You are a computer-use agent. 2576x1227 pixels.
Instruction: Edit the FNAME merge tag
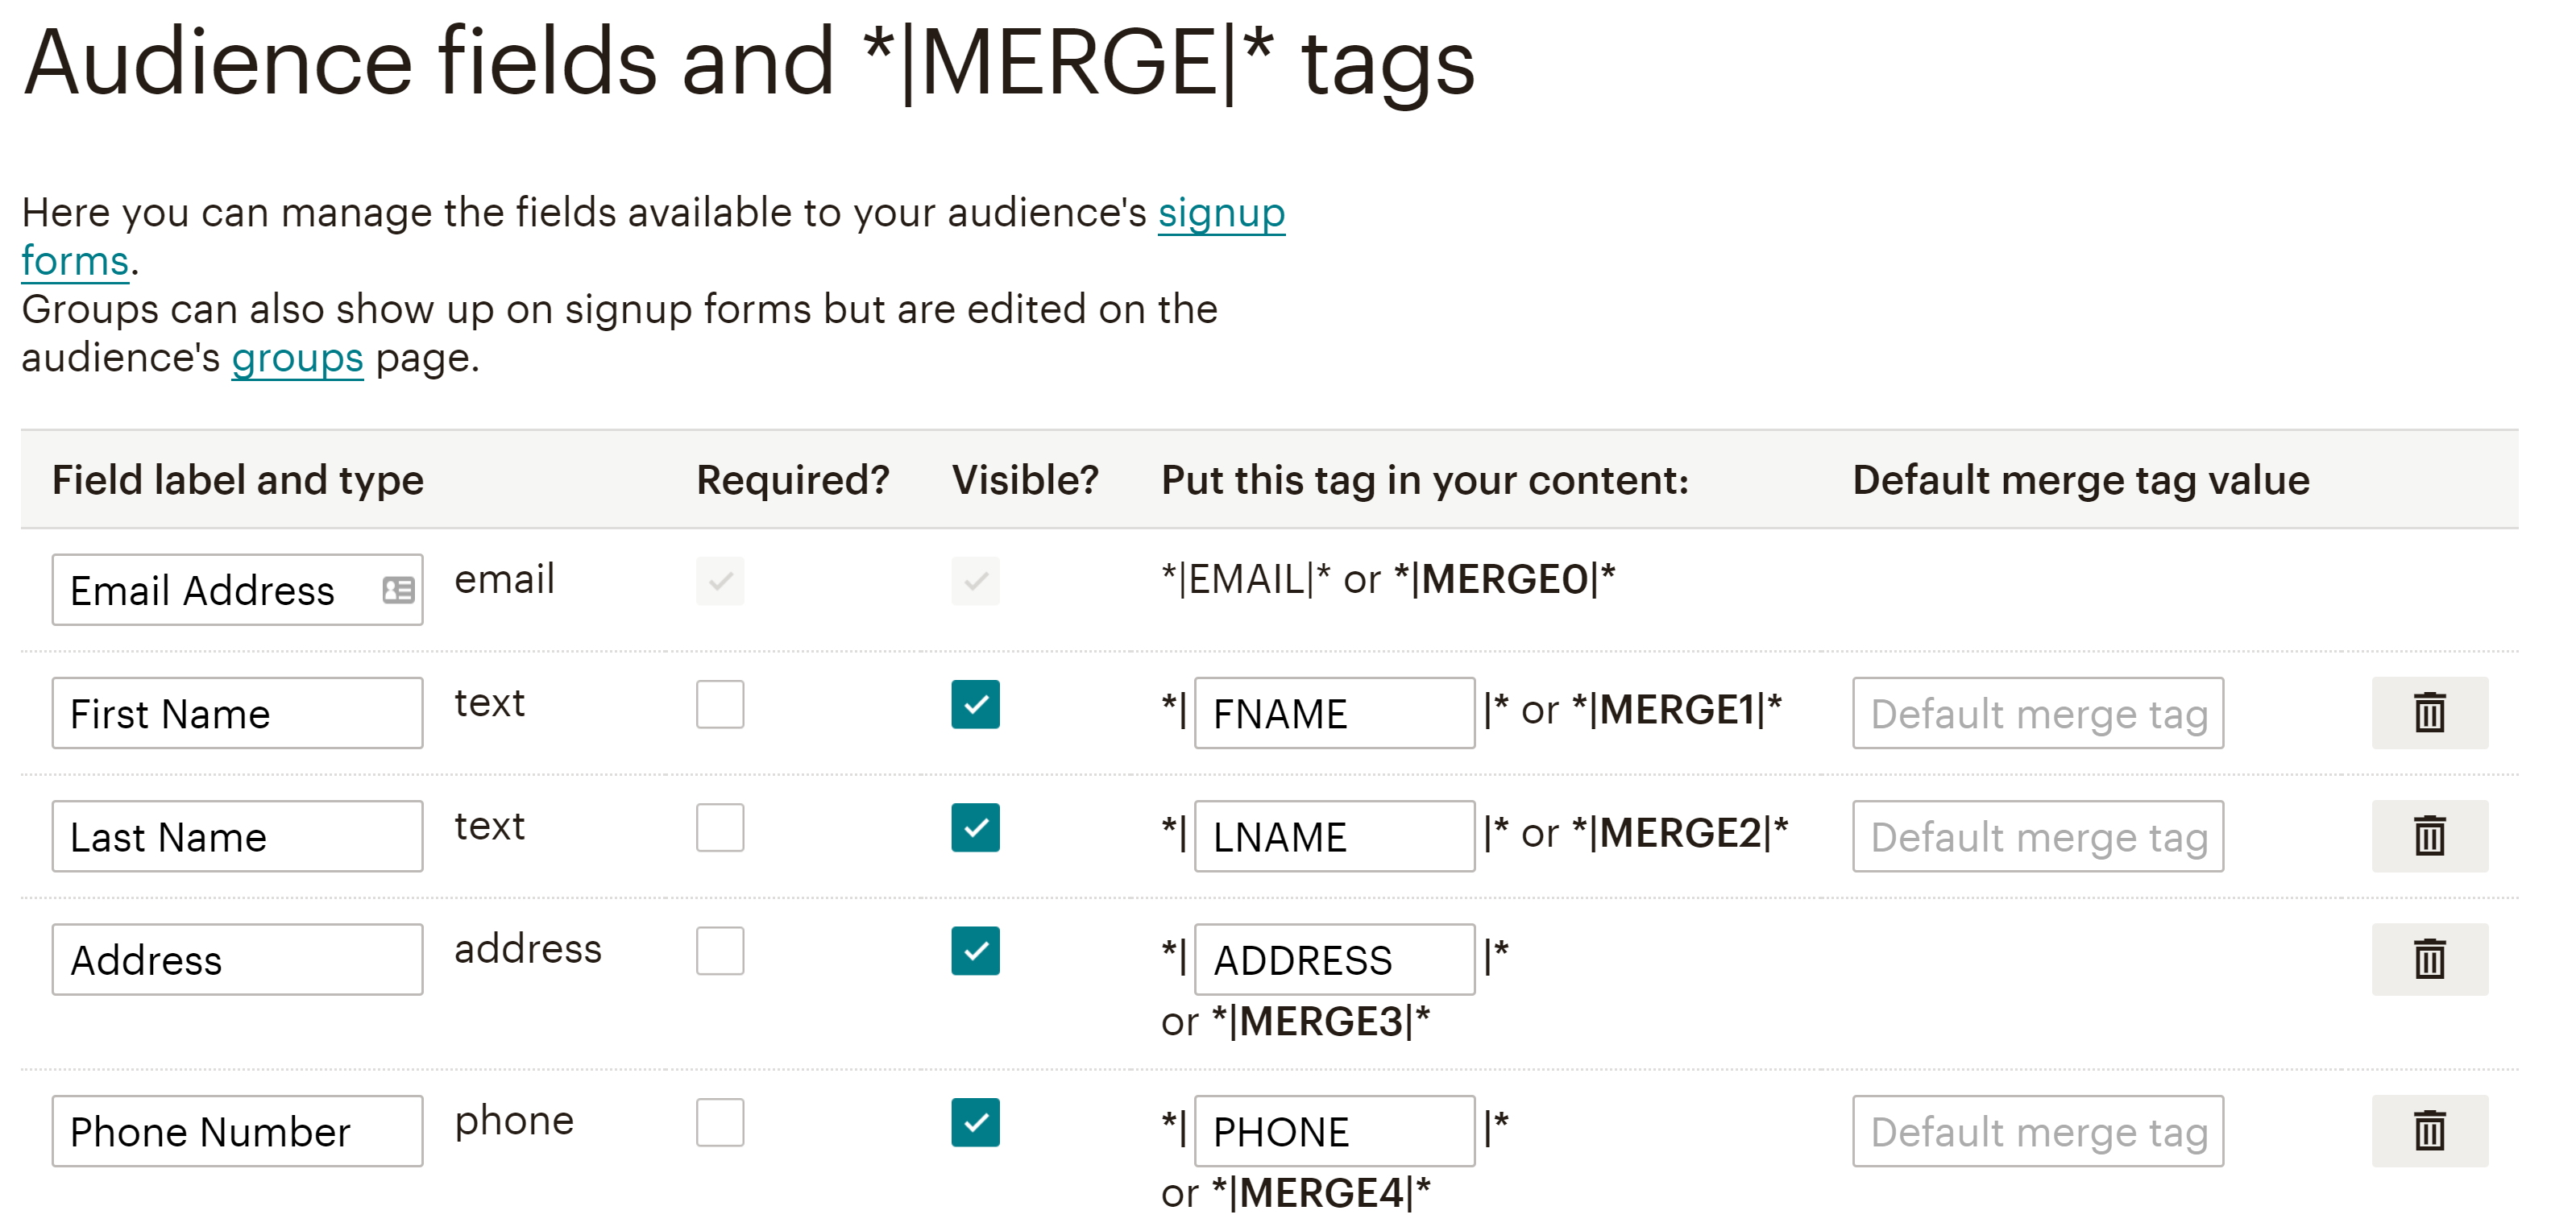[x=1334, y=713]
